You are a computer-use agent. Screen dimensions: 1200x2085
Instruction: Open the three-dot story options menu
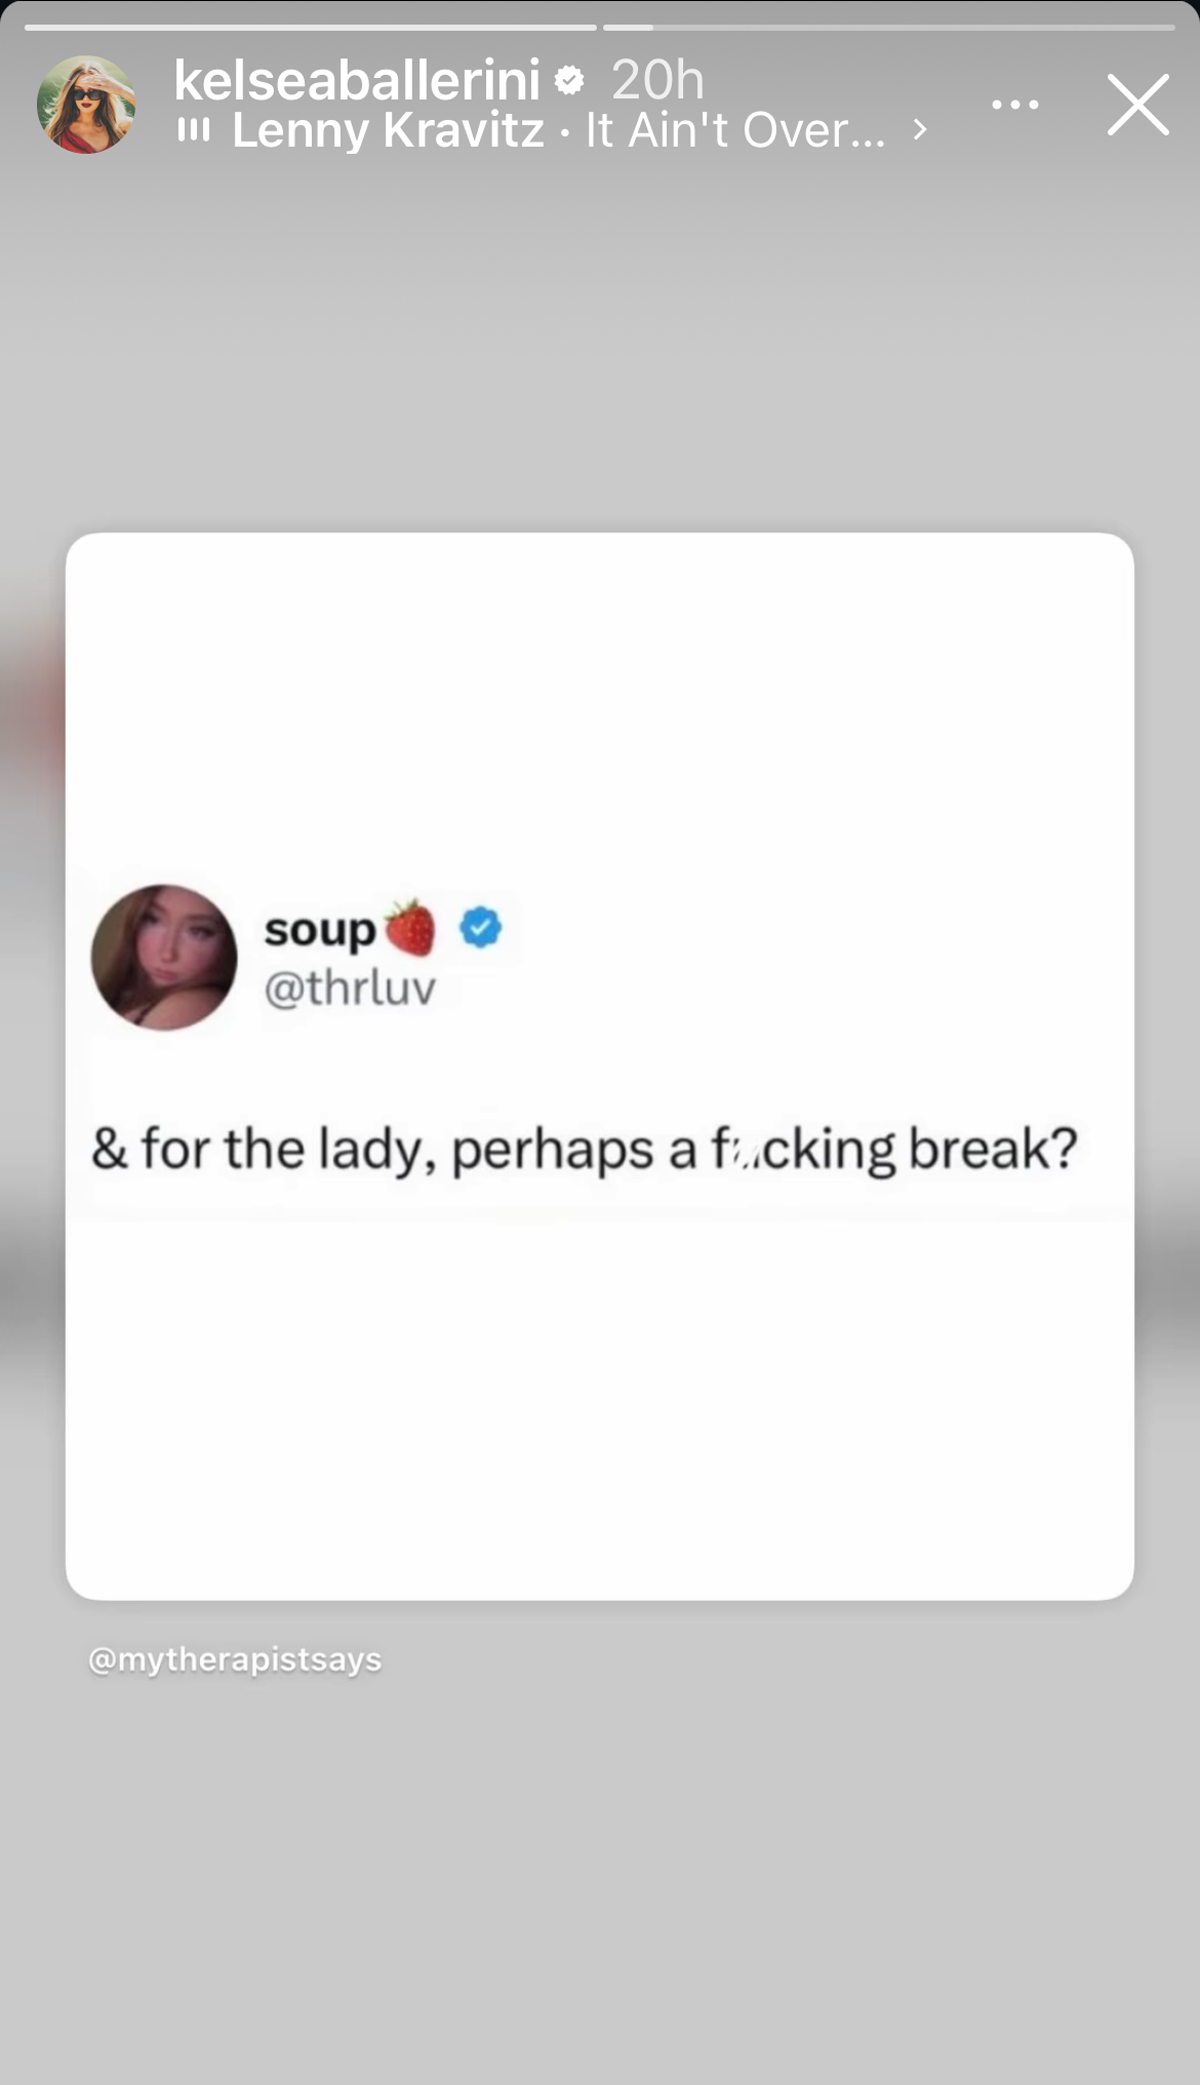[x=1015, y=104]
